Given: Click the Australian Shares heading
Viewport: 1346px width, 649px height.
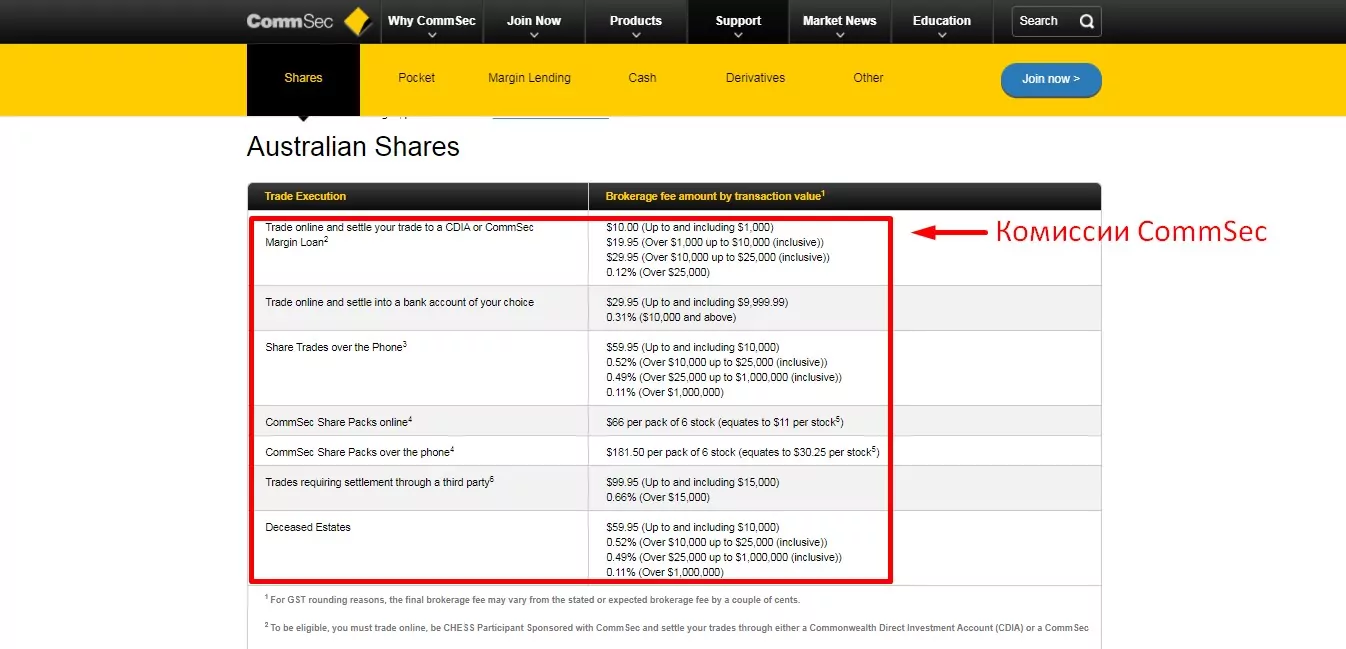Looking at the screenshot, I should 353,147.
